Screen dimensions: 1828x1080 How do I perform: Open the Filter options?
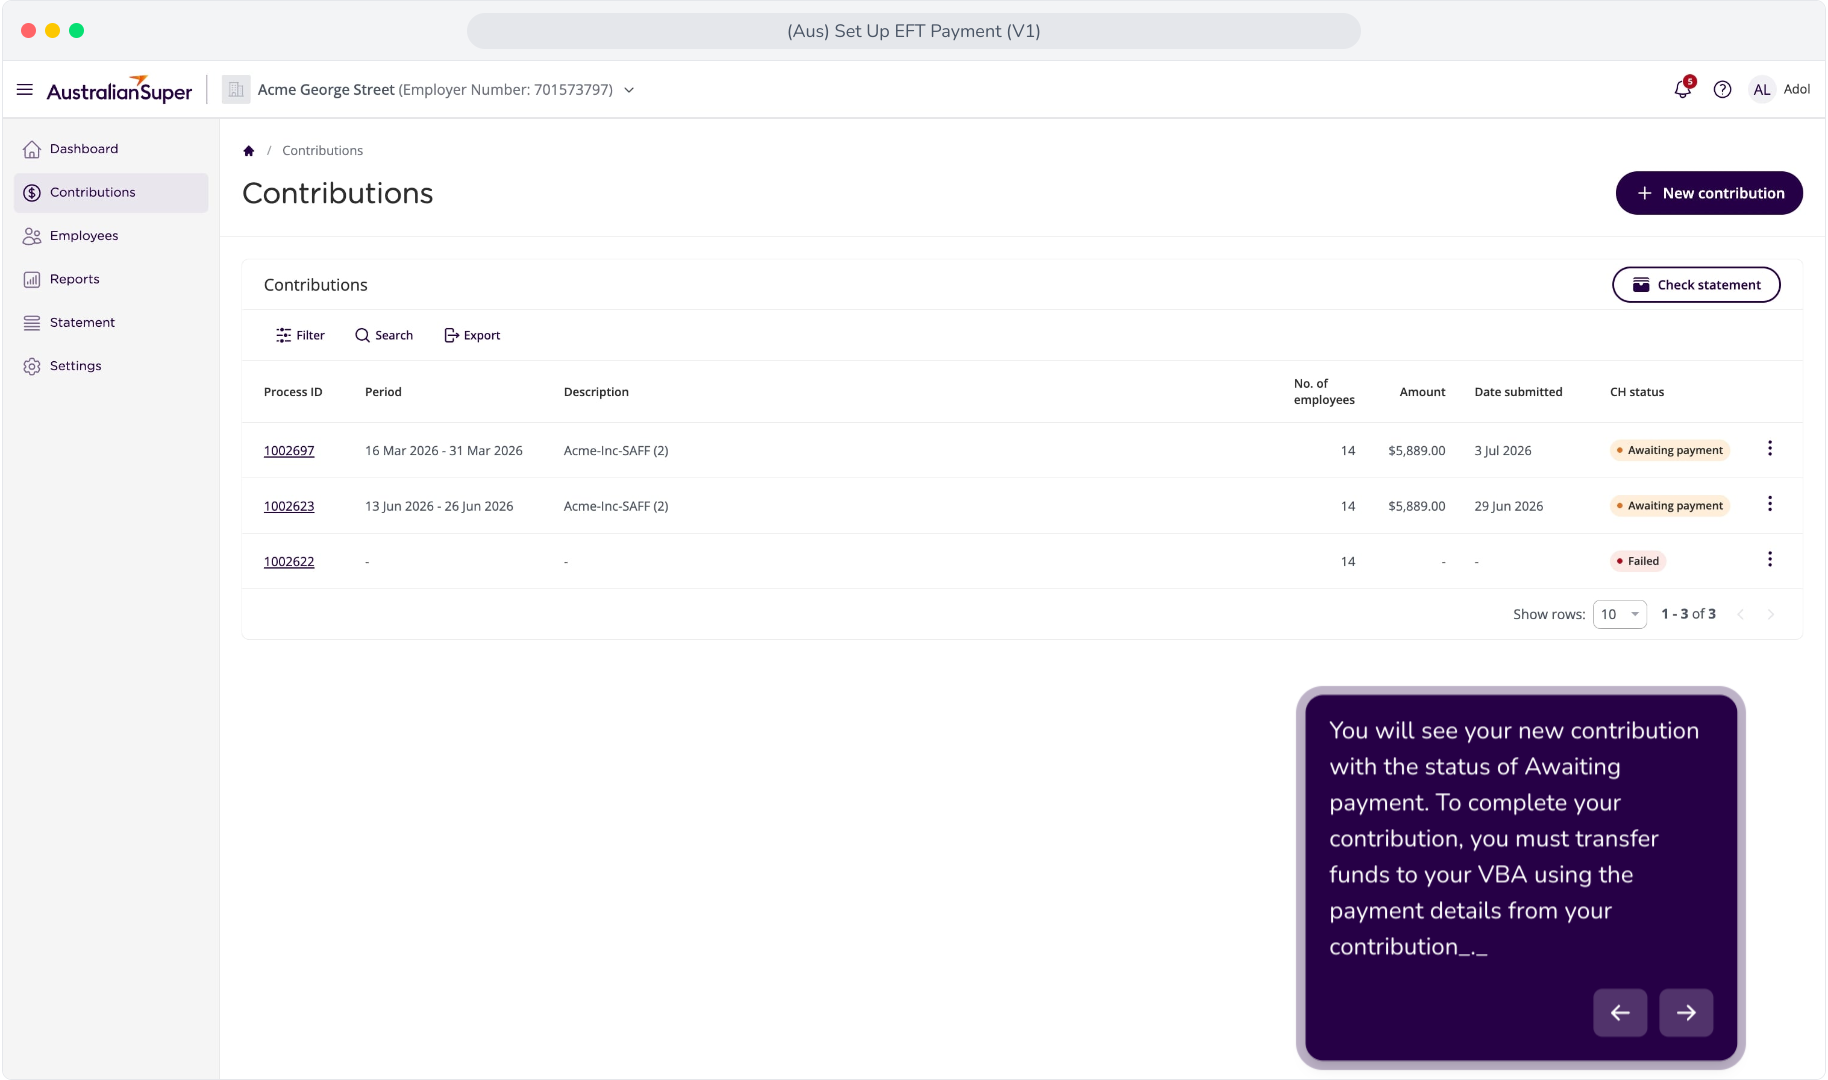tap(300, 336)
